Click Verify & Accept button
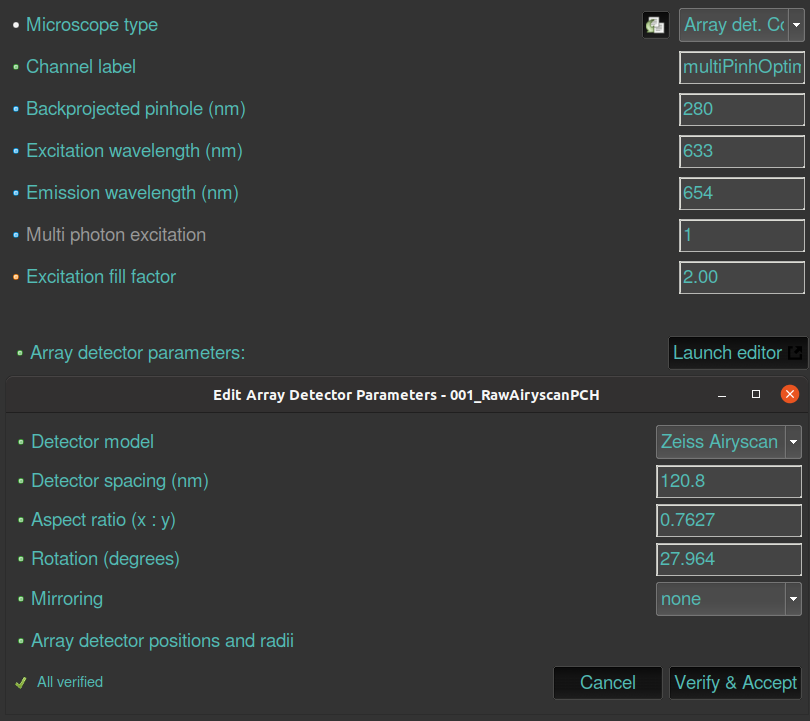Viewport: 810px width, 721px height. click(x=736, y=683)
